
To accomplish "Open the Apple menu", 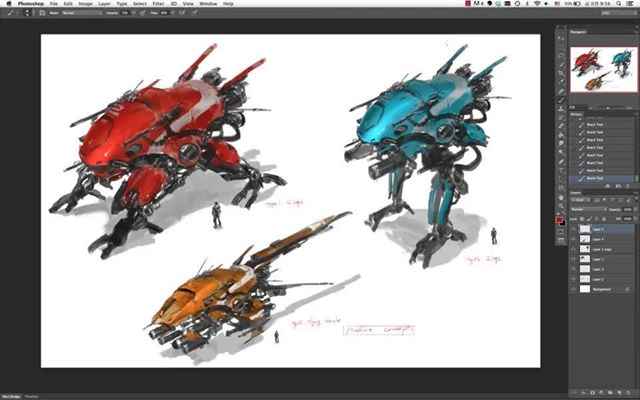I will (9, 3).
